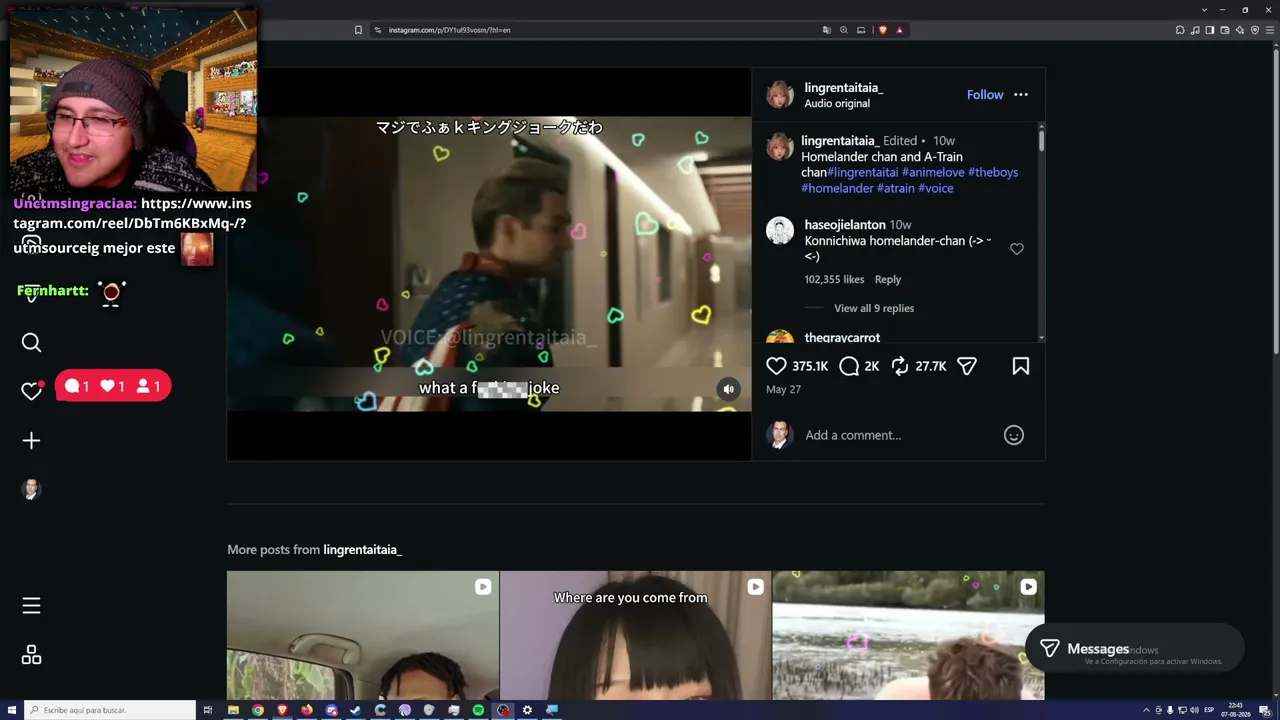
Task: Save the post with the bookmark icon
Action: [1021, 366]
